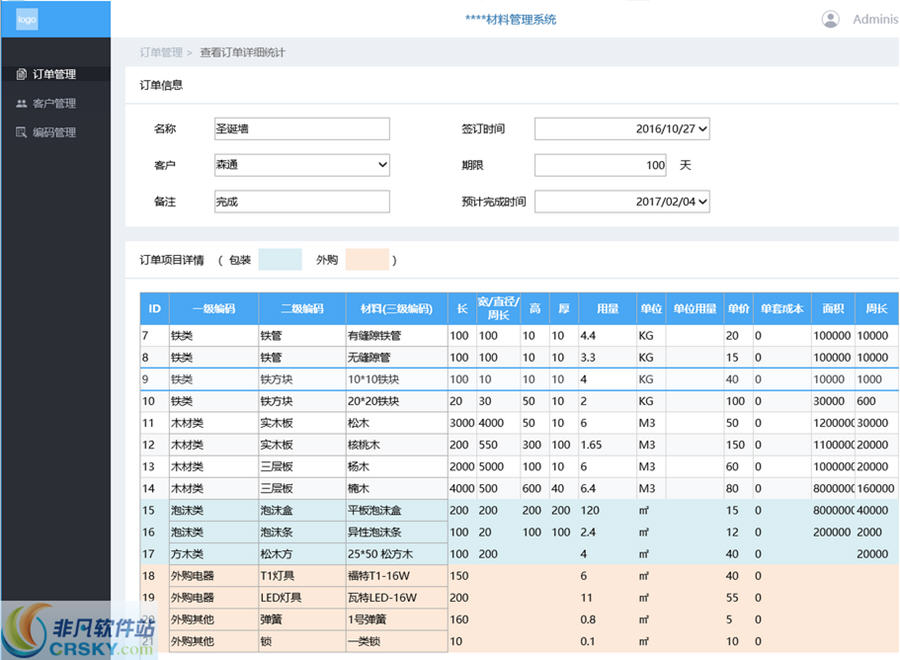900x660 pixels.
Task: Click the 备注 input field
Action: click(x=302, y=201)
